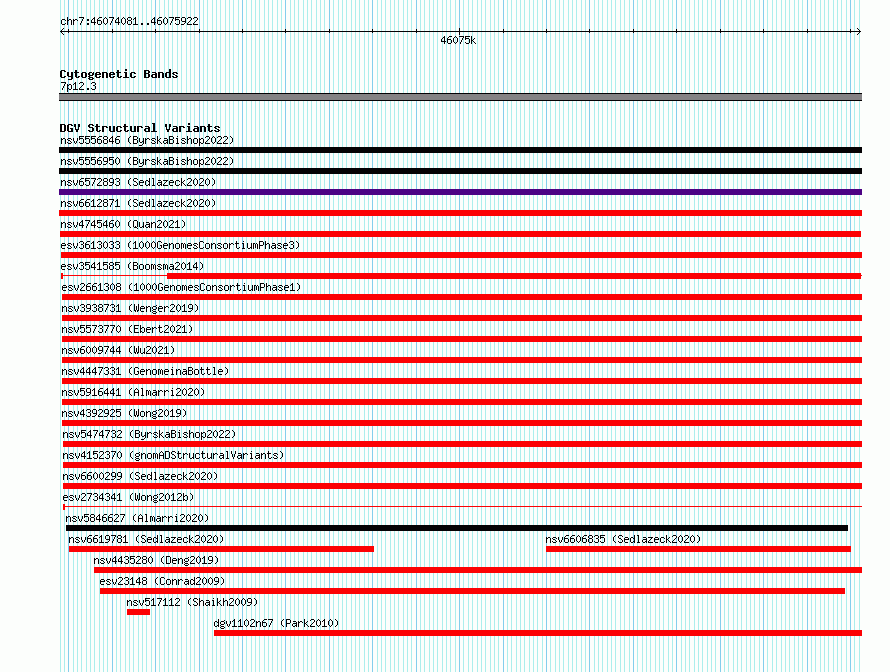Open variant label nsv5846627 (Almarri2020)

tap(137, 518)
